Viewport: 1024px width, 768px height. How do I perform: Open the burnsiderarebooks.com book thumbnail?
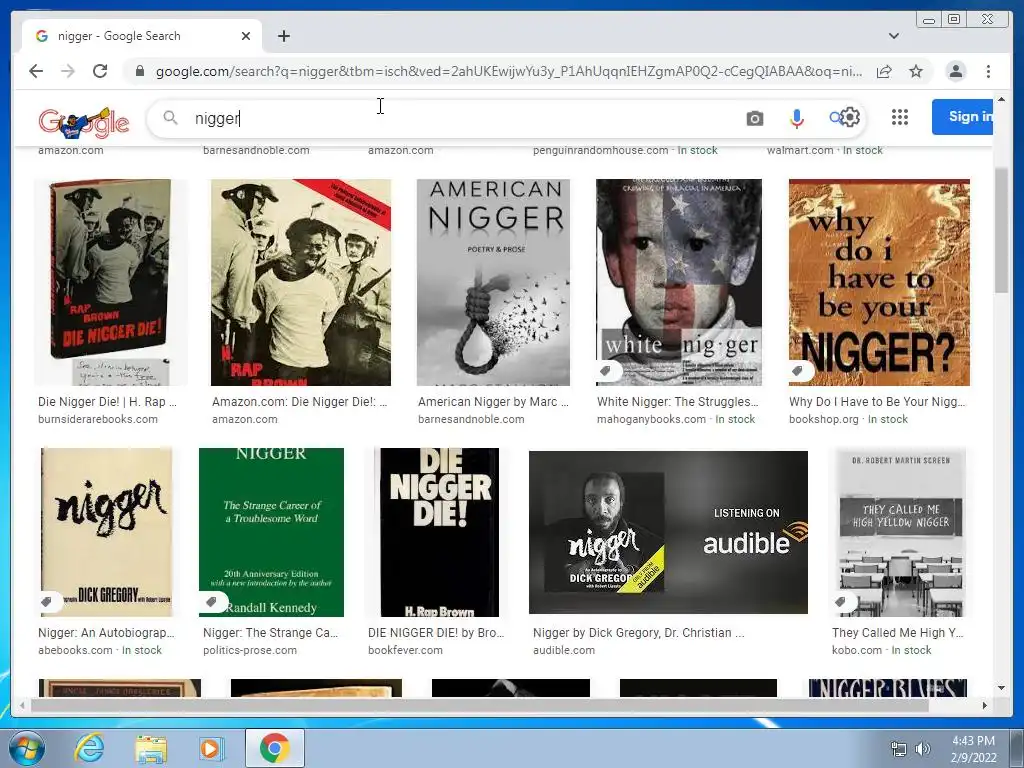(110, 282)
